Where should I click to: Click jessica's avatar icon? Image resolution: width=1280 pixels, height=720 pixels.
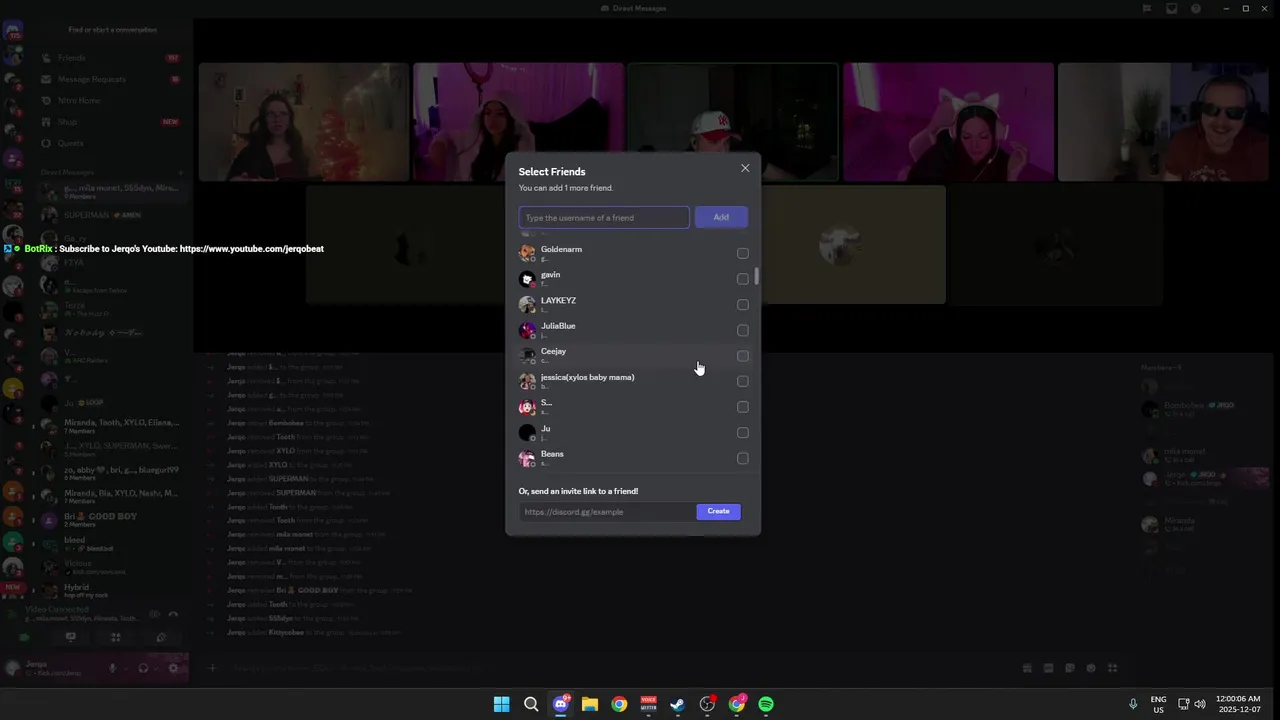[527, 382]
